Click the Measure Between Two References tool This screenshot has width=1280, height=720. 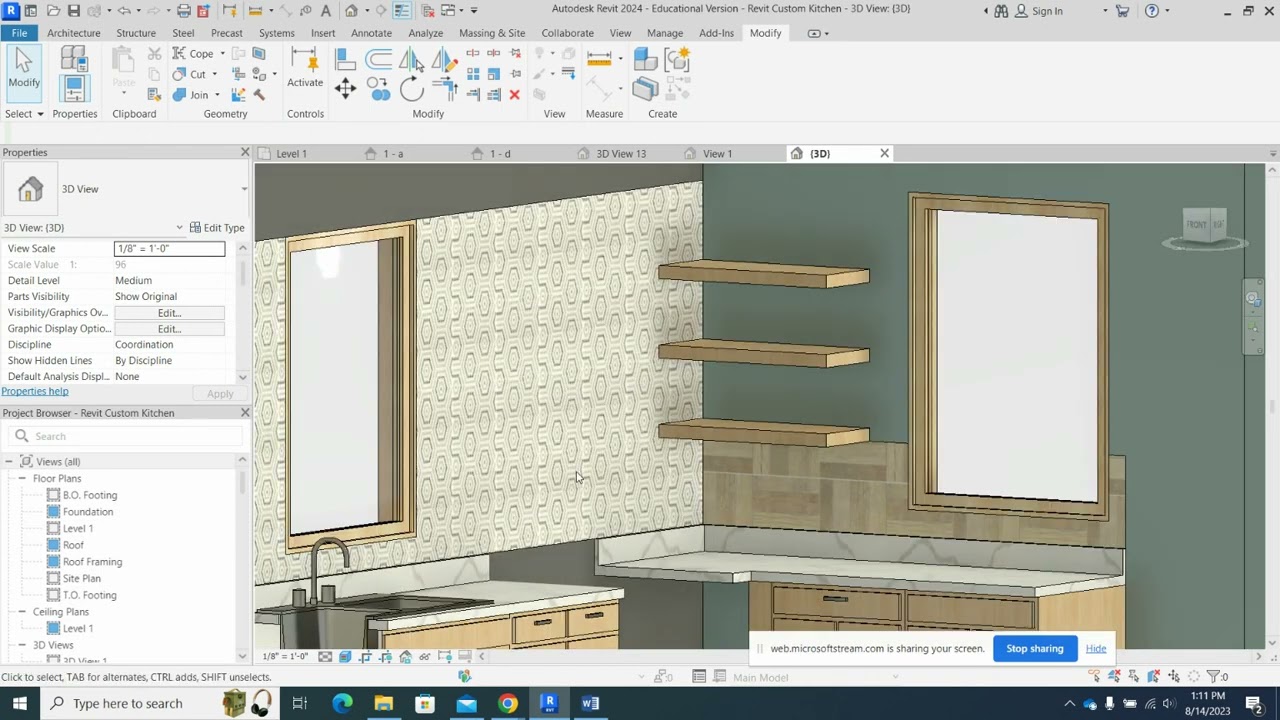599,60
